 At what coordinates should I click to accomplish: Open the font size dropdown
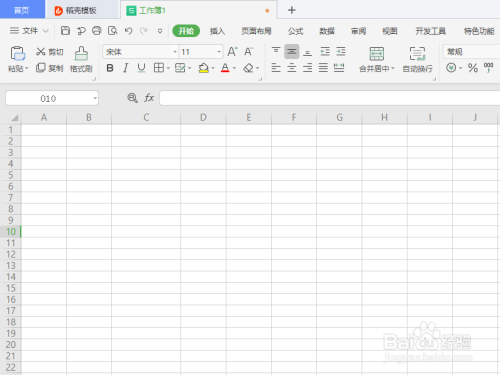pos(219,52)
